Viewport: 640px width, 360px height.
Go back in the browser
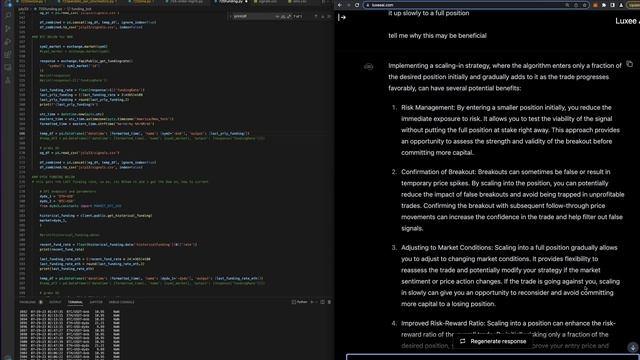(340, 5)
